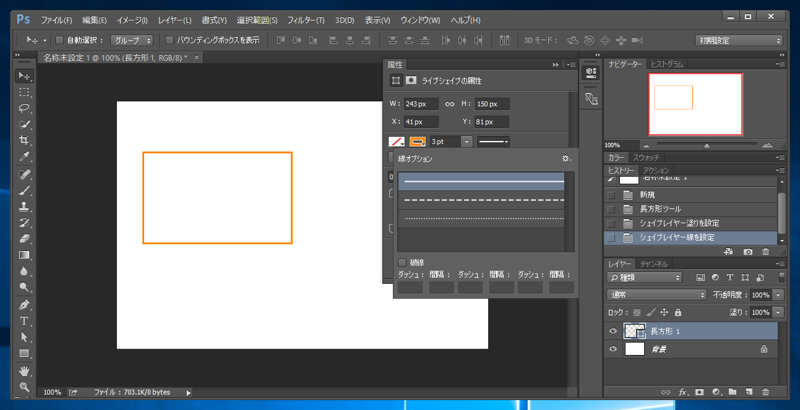Select the Rectangular Marquee tool

pos(24,92)
